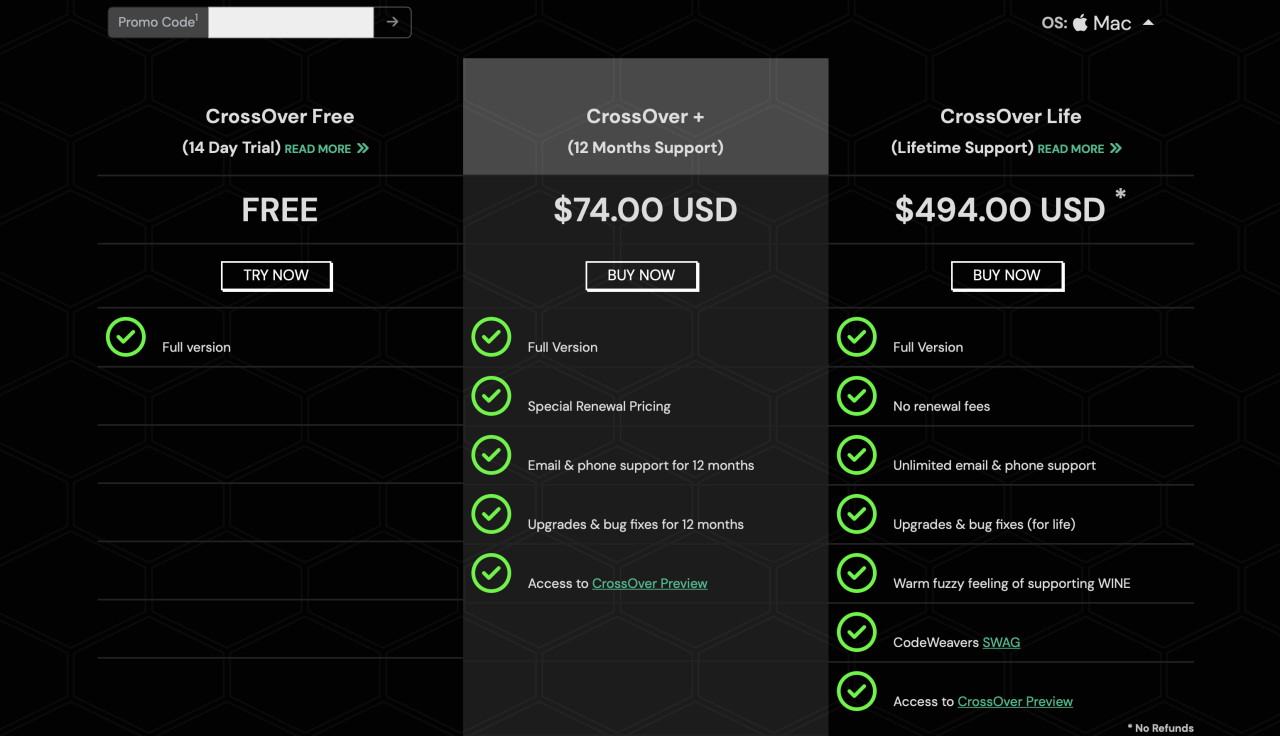This screenshot has height=736, width=1280.
Task: Click checkmark beside Free plan Full version
Action: click(x=126, y=337)
